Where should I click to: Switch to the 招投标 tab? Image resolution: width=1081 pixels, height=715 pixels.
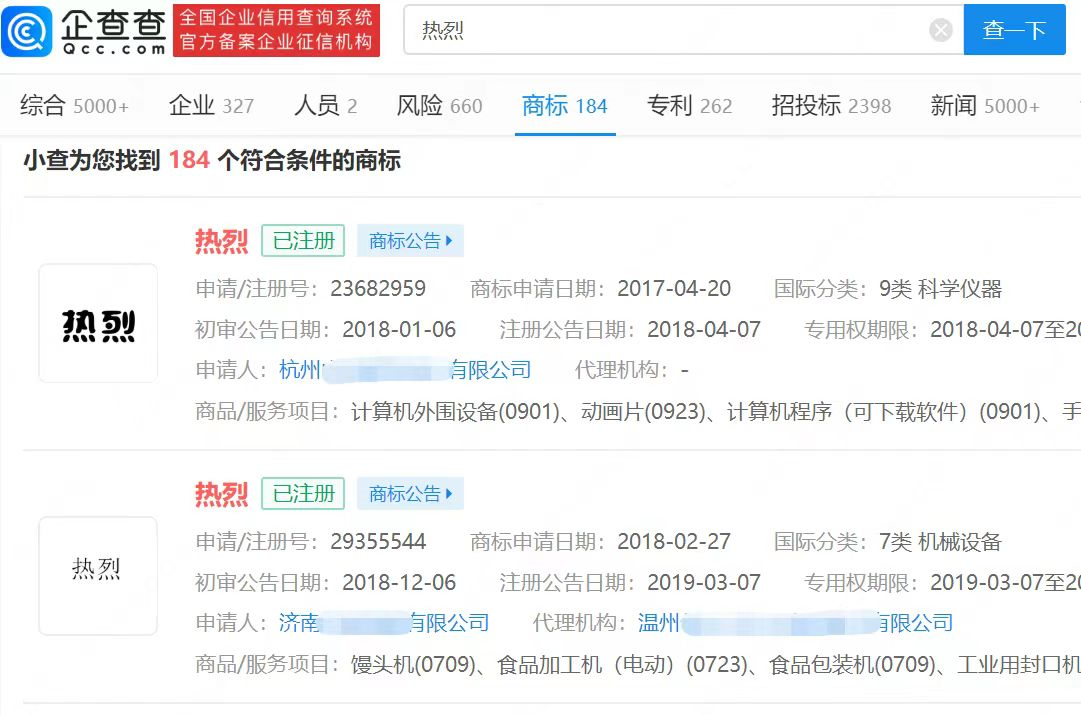coord(830,106)
